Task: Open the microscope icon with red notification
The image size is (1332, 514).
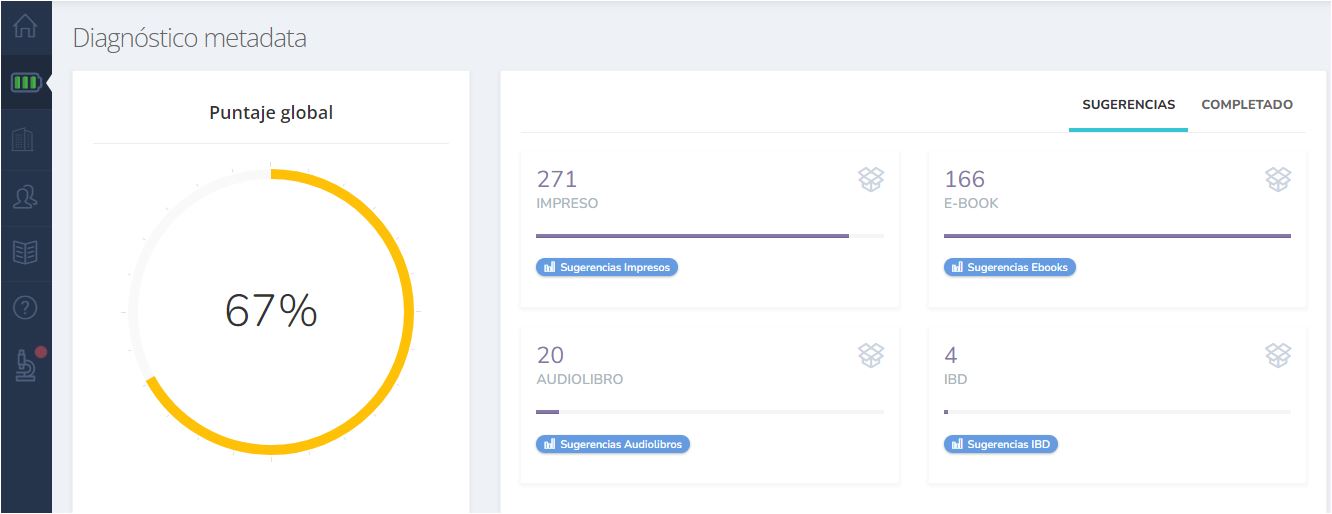Action: coord(27,365)
